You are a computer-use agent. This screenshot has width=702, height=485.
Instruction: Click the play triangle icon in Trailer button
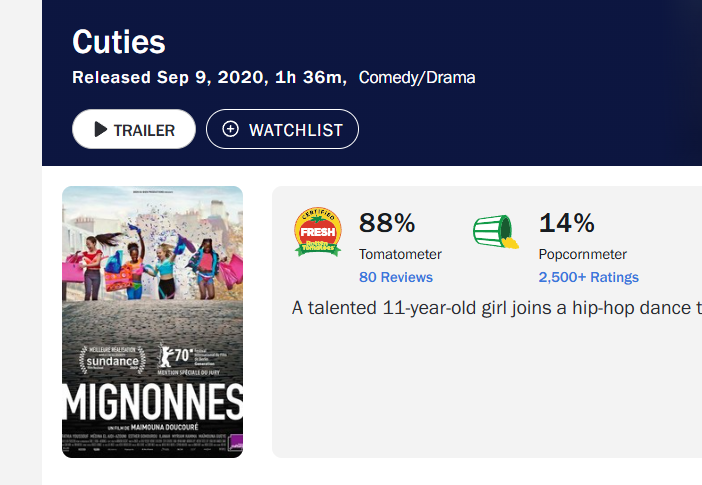click(x=100, y=130)
